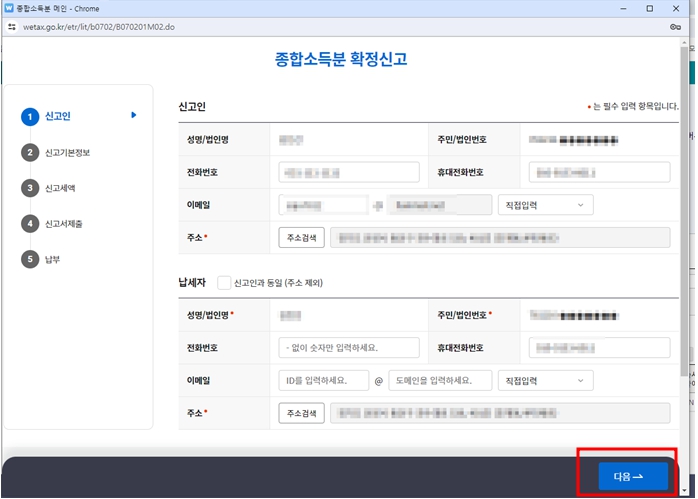This screenshot has width=698, height=499.
Task: Close the Chrome window
Action: (x=676, y=8)
